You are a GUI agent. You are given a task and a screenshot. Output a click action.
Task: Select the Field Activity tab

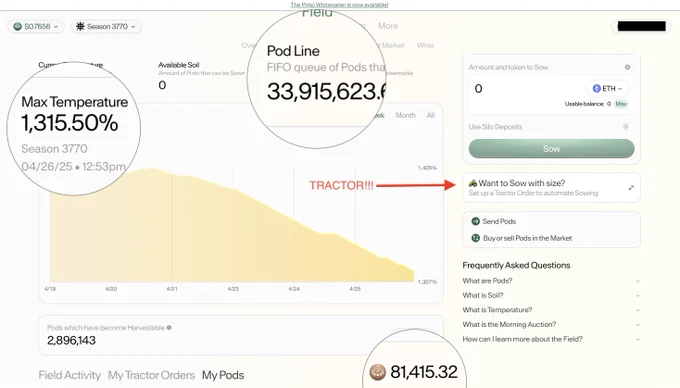point(69,375)
